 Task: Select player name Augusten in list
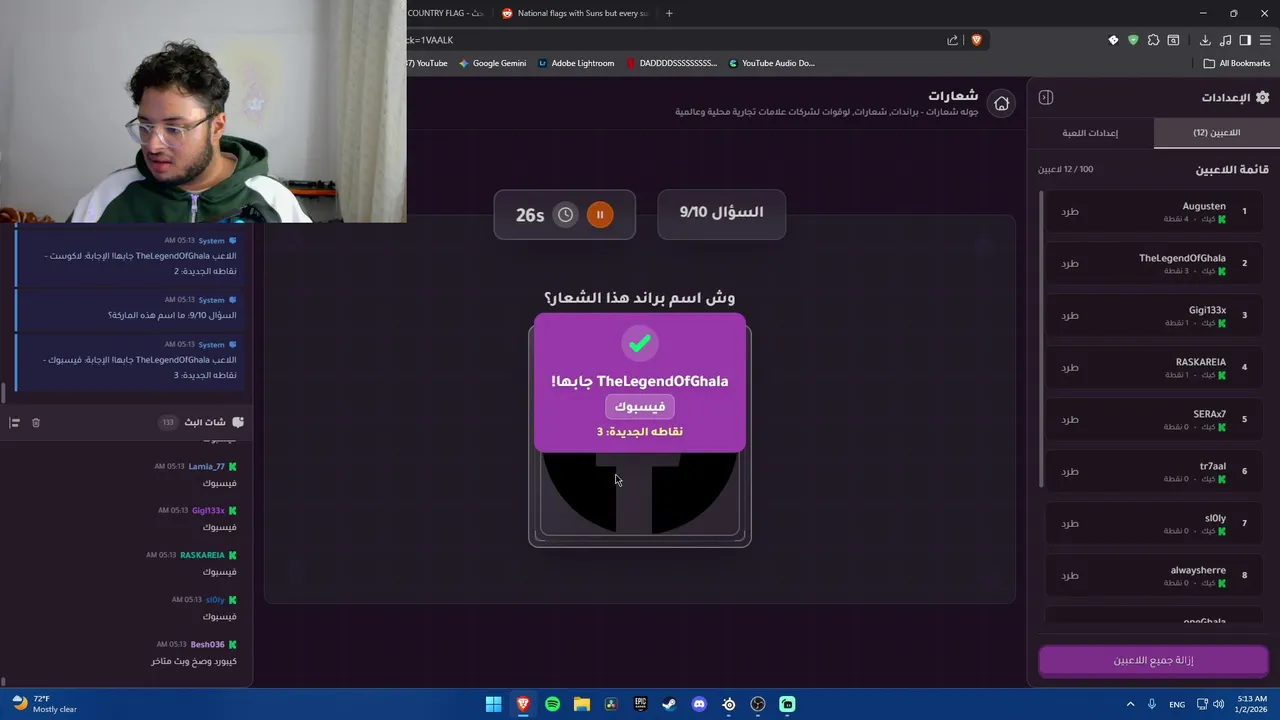pyautogui.click(x=1204, y=206)
